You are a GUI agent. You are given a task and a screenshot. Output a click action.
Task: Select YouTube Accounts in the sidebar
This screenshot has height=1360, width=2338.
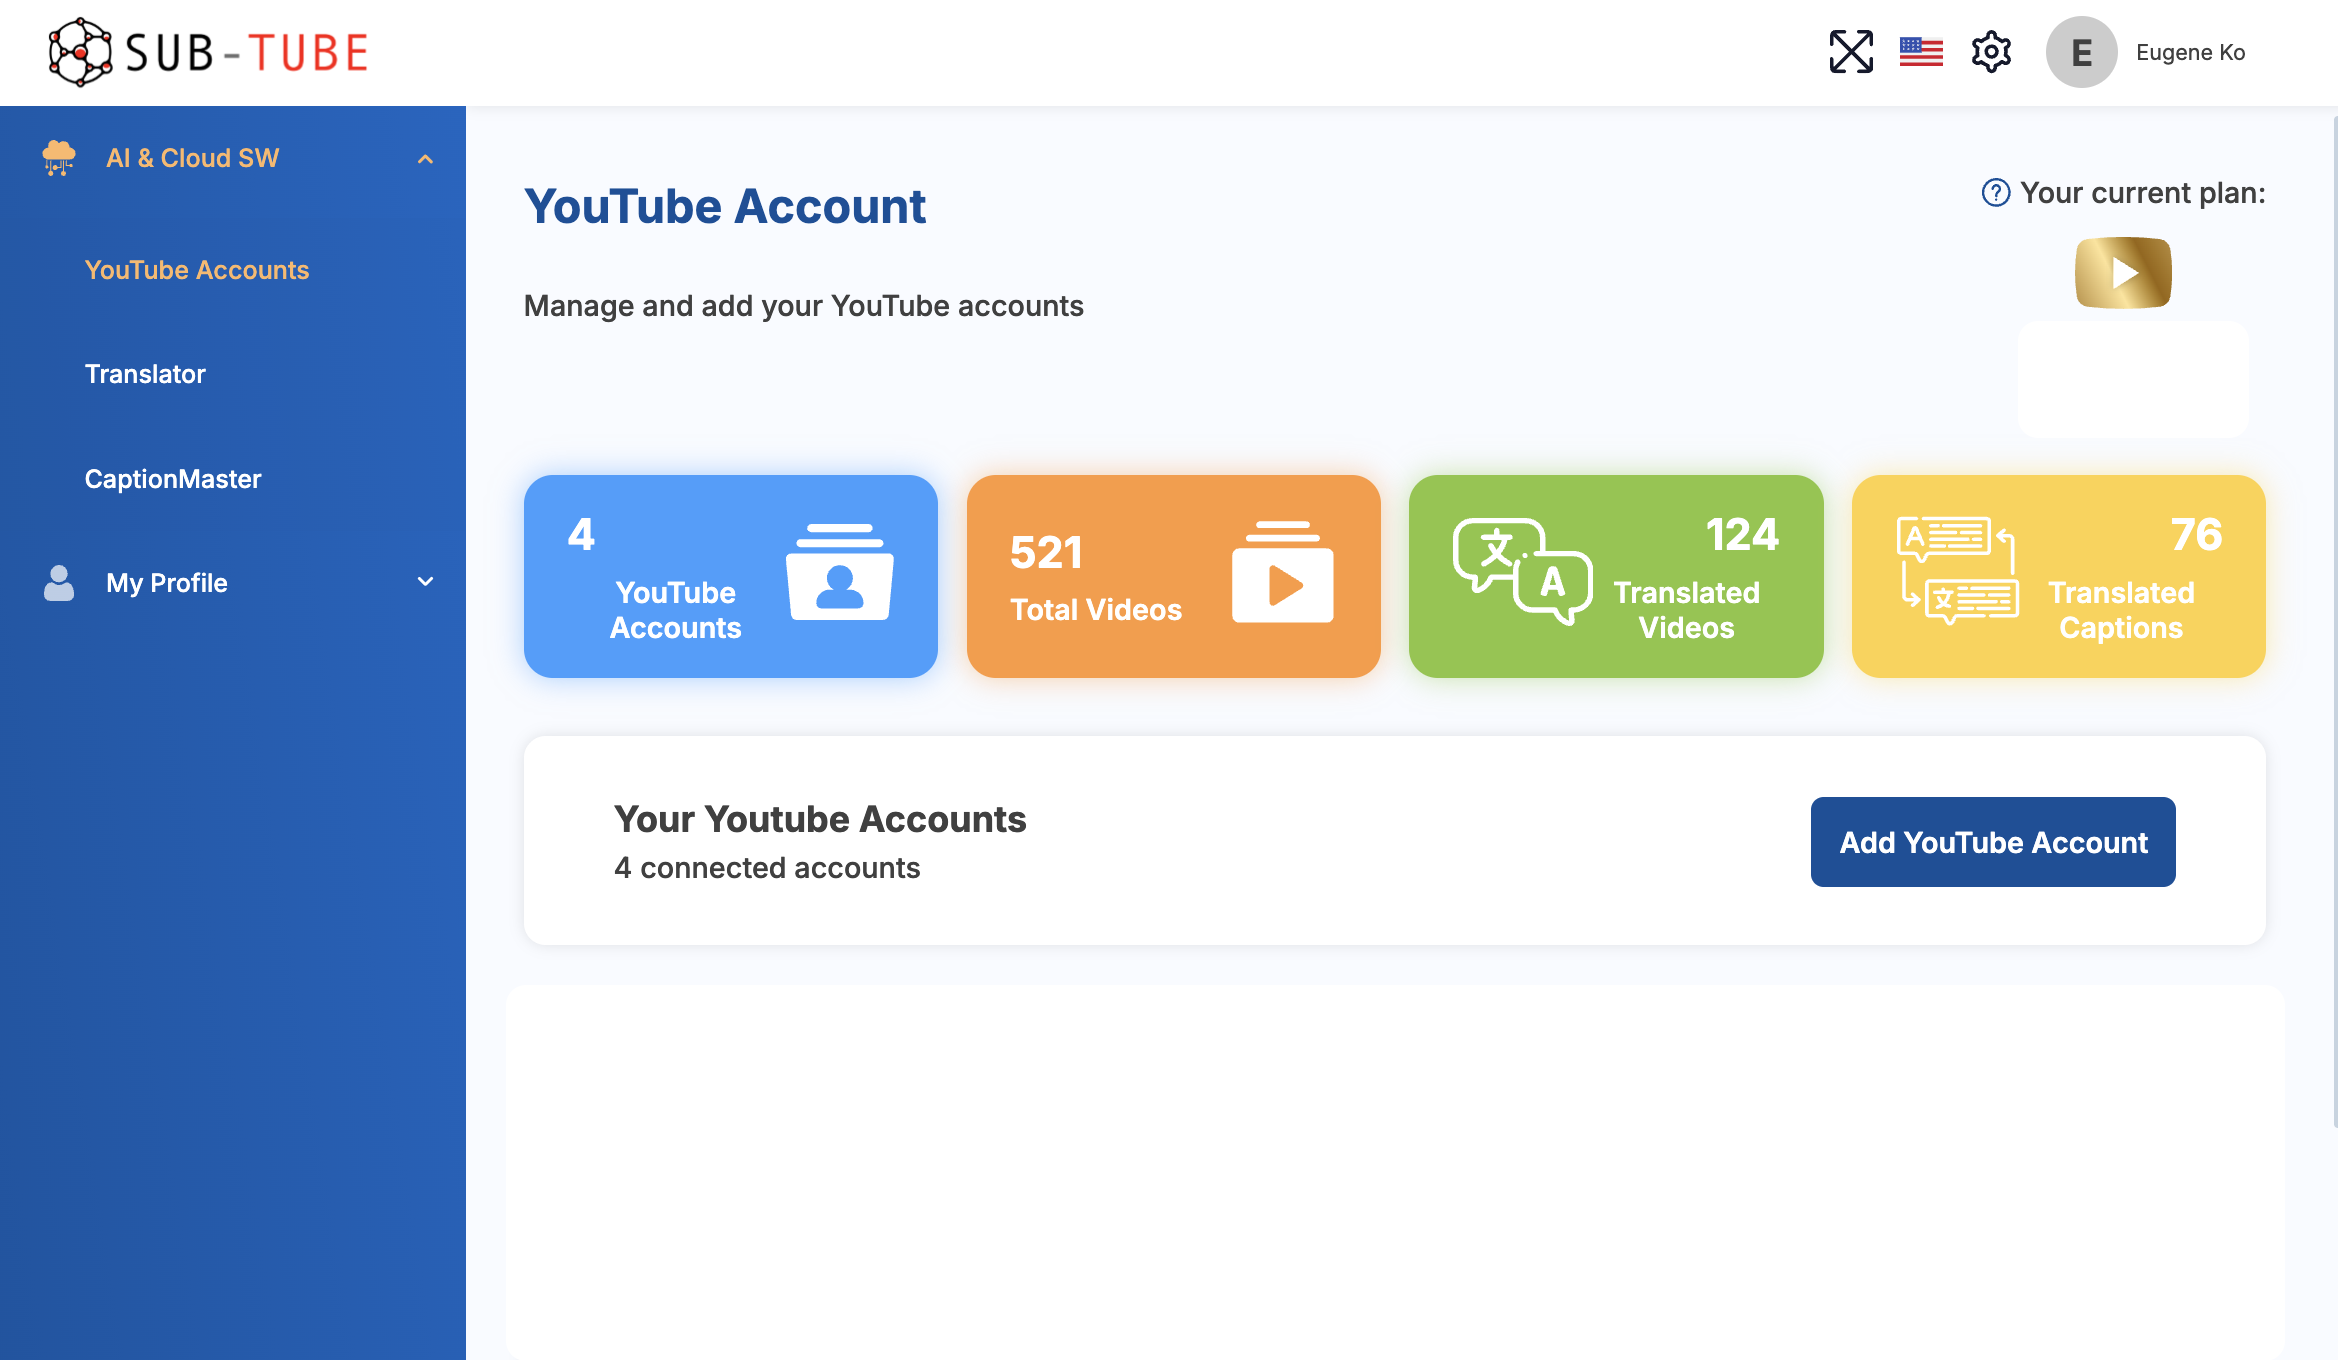(197, 270)
